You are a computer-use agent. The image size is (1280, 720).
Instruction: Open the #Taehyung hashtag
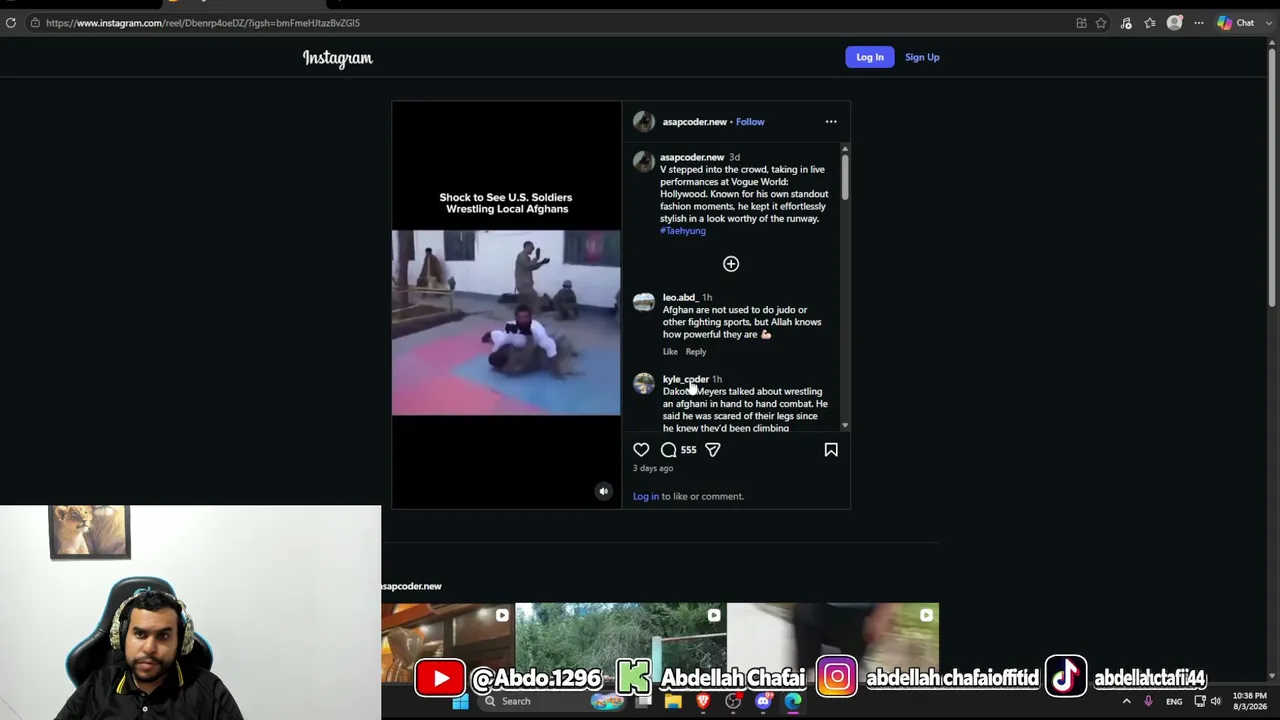[x=683, y=231]
